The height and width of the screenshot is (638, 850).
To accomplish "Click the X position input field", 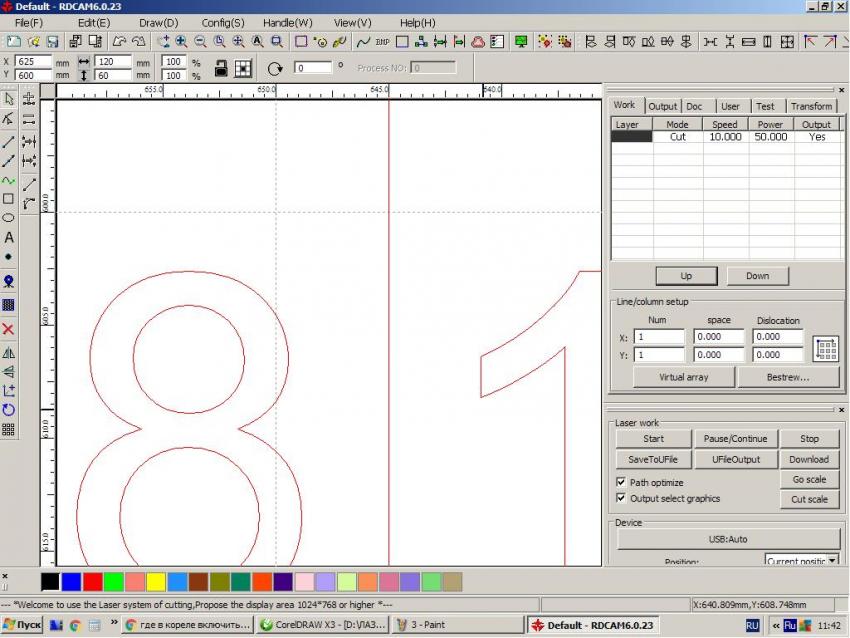I will 33,62.
